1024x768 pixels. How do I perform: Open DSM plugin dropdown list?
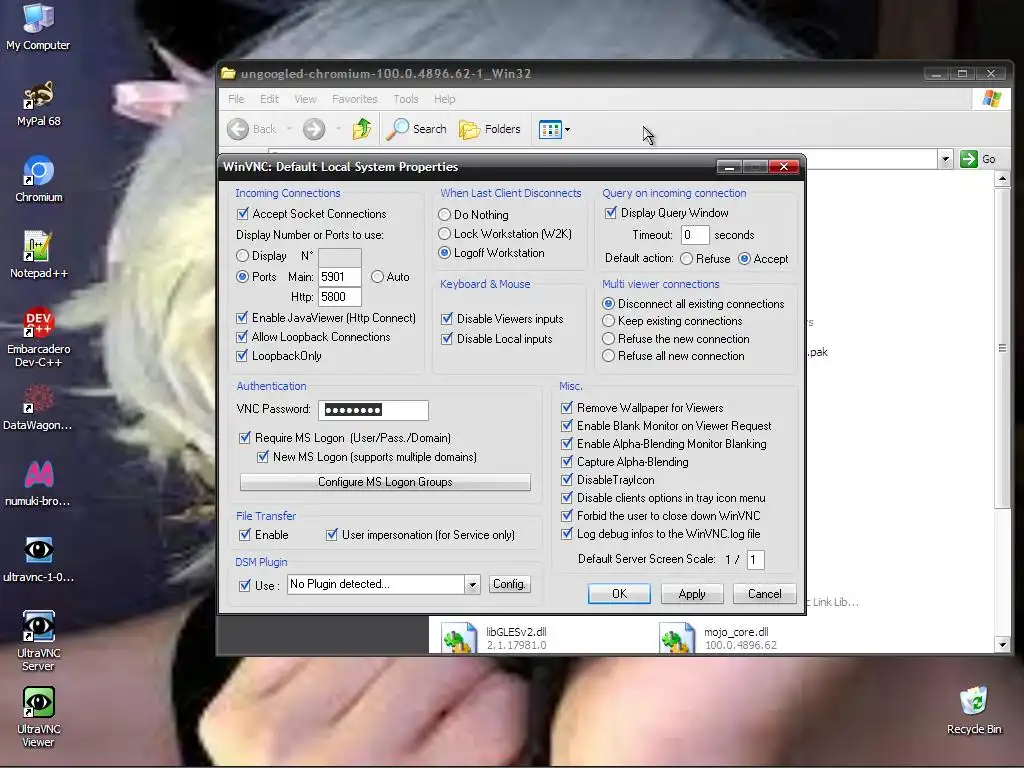[472, 584]
